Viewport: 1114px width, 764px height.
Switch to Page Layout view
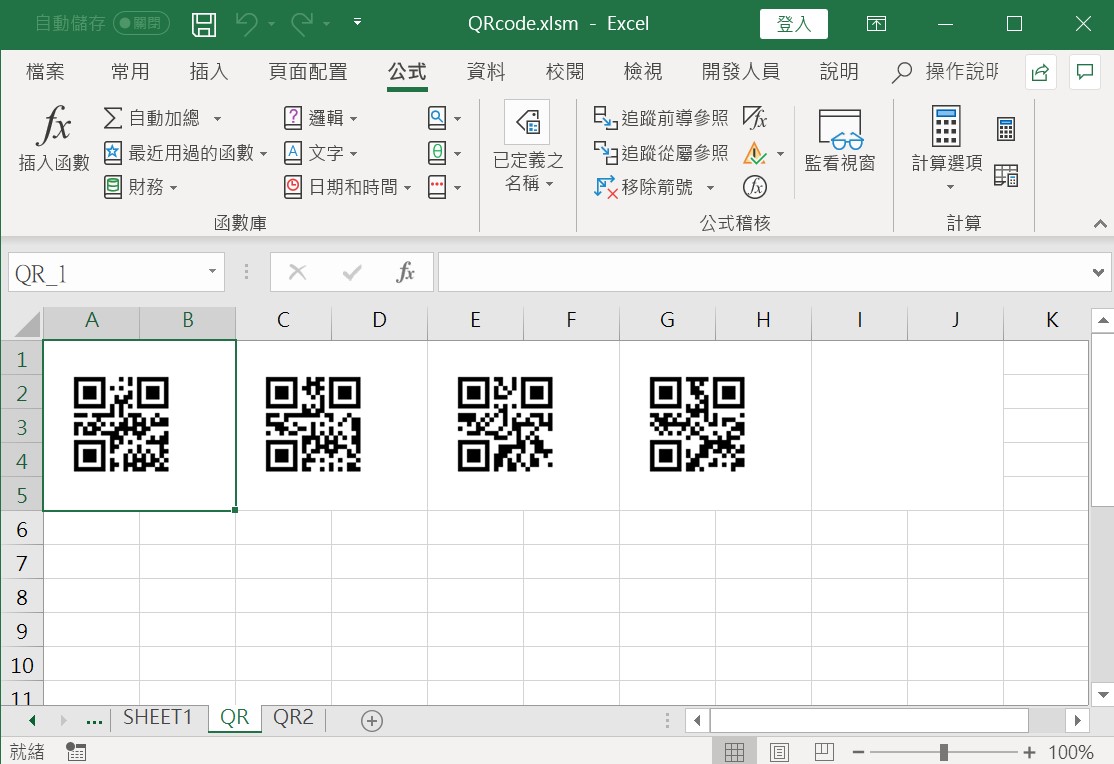click(x=779, y=751)
